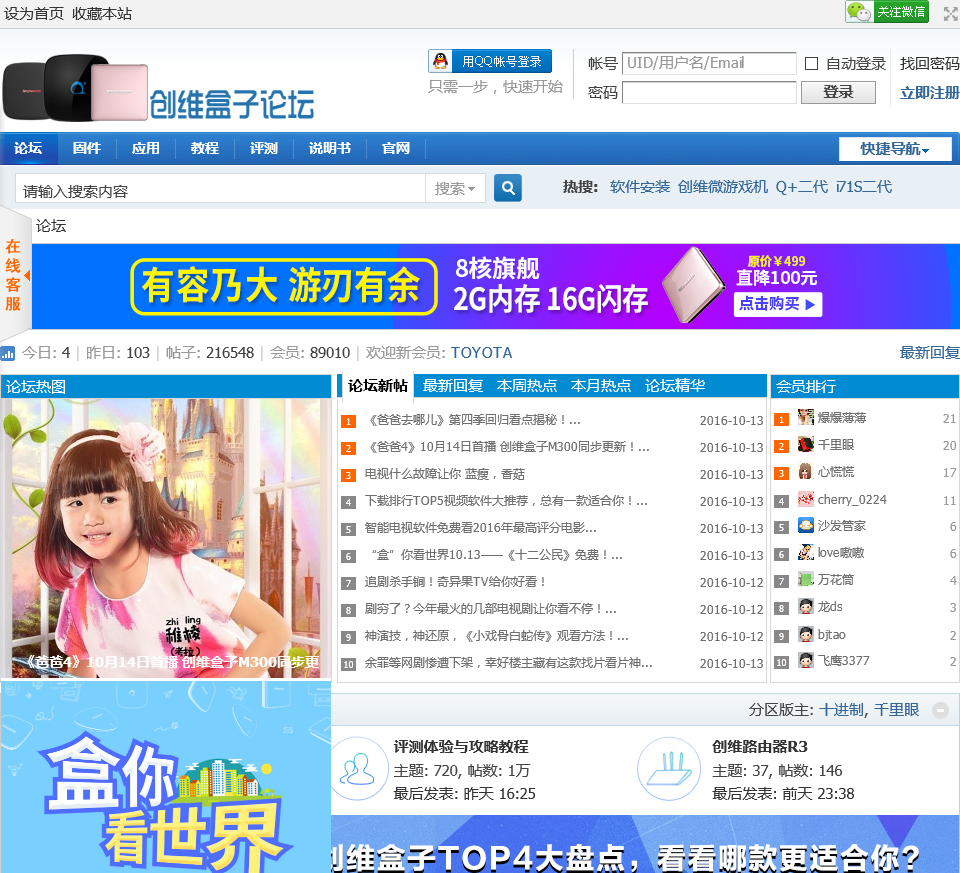Click the 立即注册 link
Viewport: 960px width, 873px height.
(x=929, y=93)
